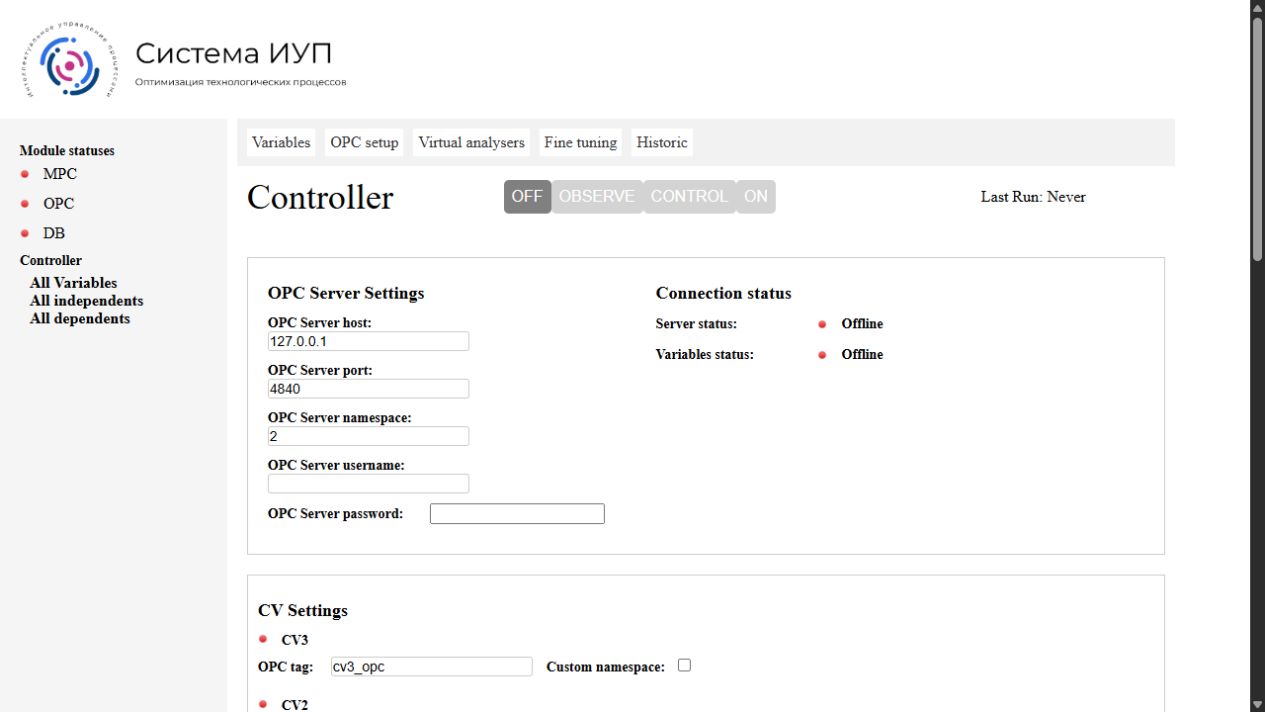Image resolution: width=1265 pixels, height=712 pixels.
Task: Open the All dependents link
Action: 80,319
